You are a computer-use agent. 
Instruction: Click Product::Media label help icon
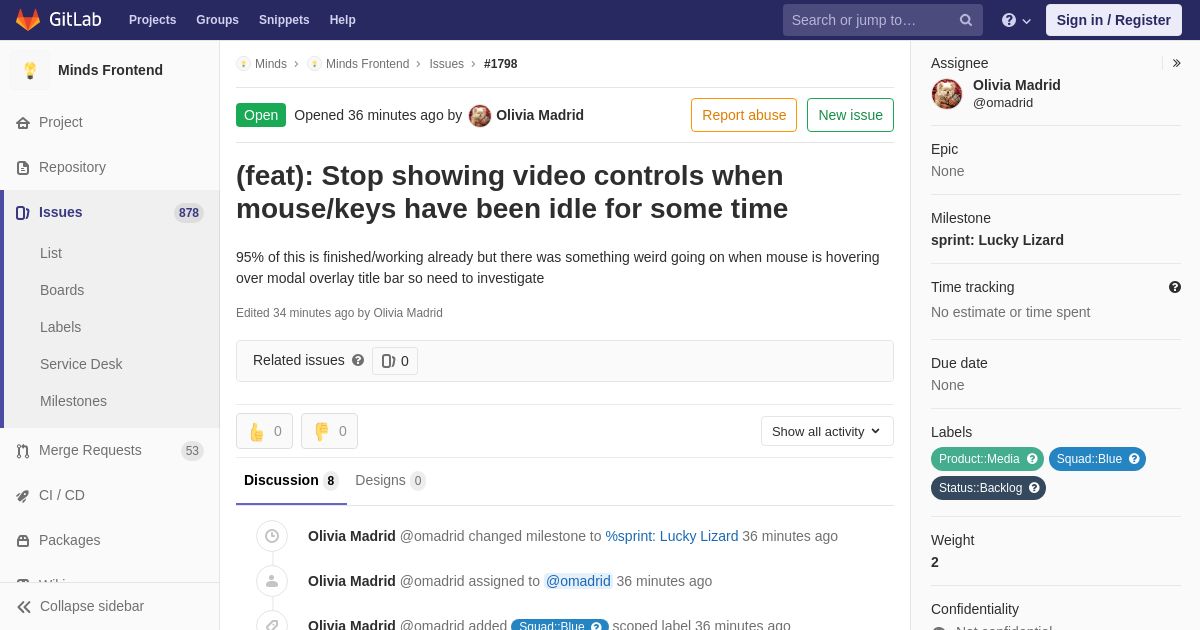click(1032, 459)
